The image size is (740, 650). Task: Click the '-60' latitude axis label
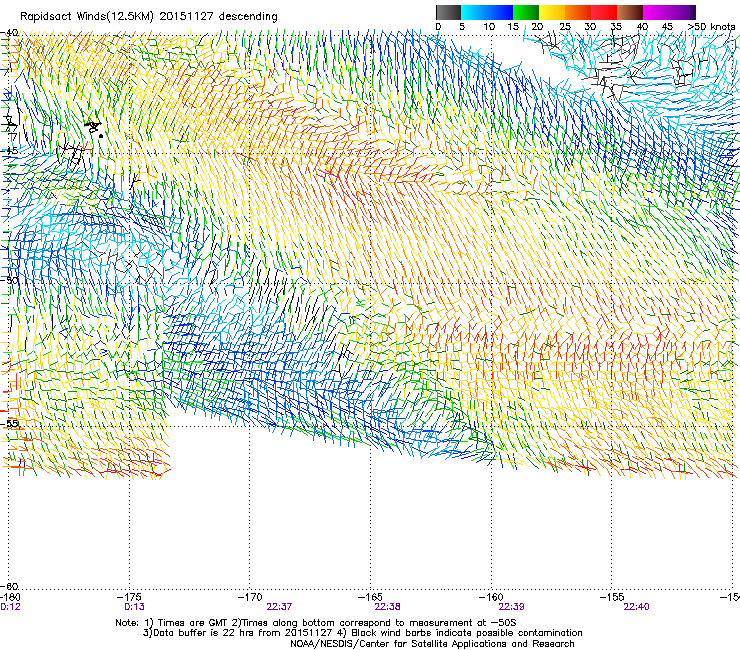point(10,586)
